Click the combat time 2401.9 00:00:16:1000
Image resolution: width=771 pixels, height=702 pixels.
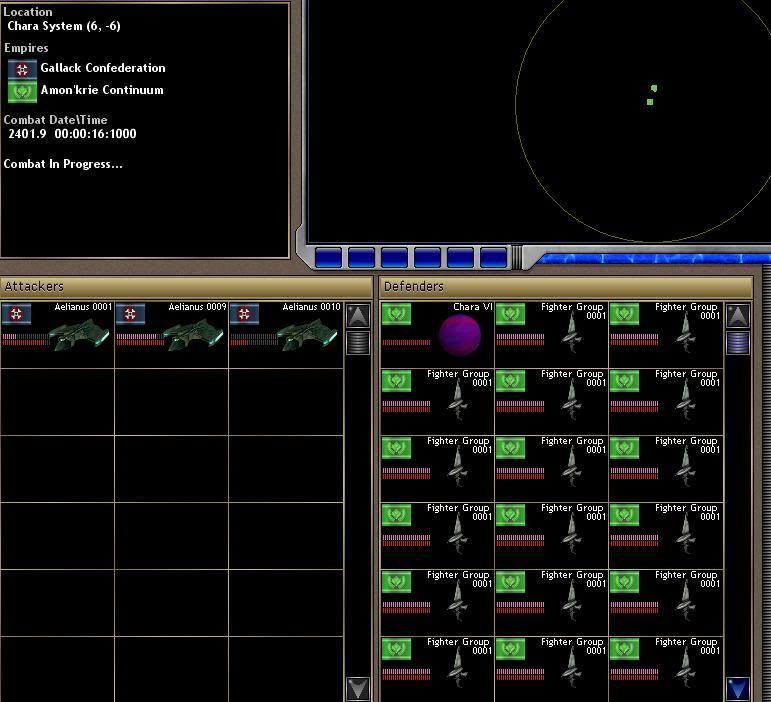pyautogui.click(x=72, y=134)
